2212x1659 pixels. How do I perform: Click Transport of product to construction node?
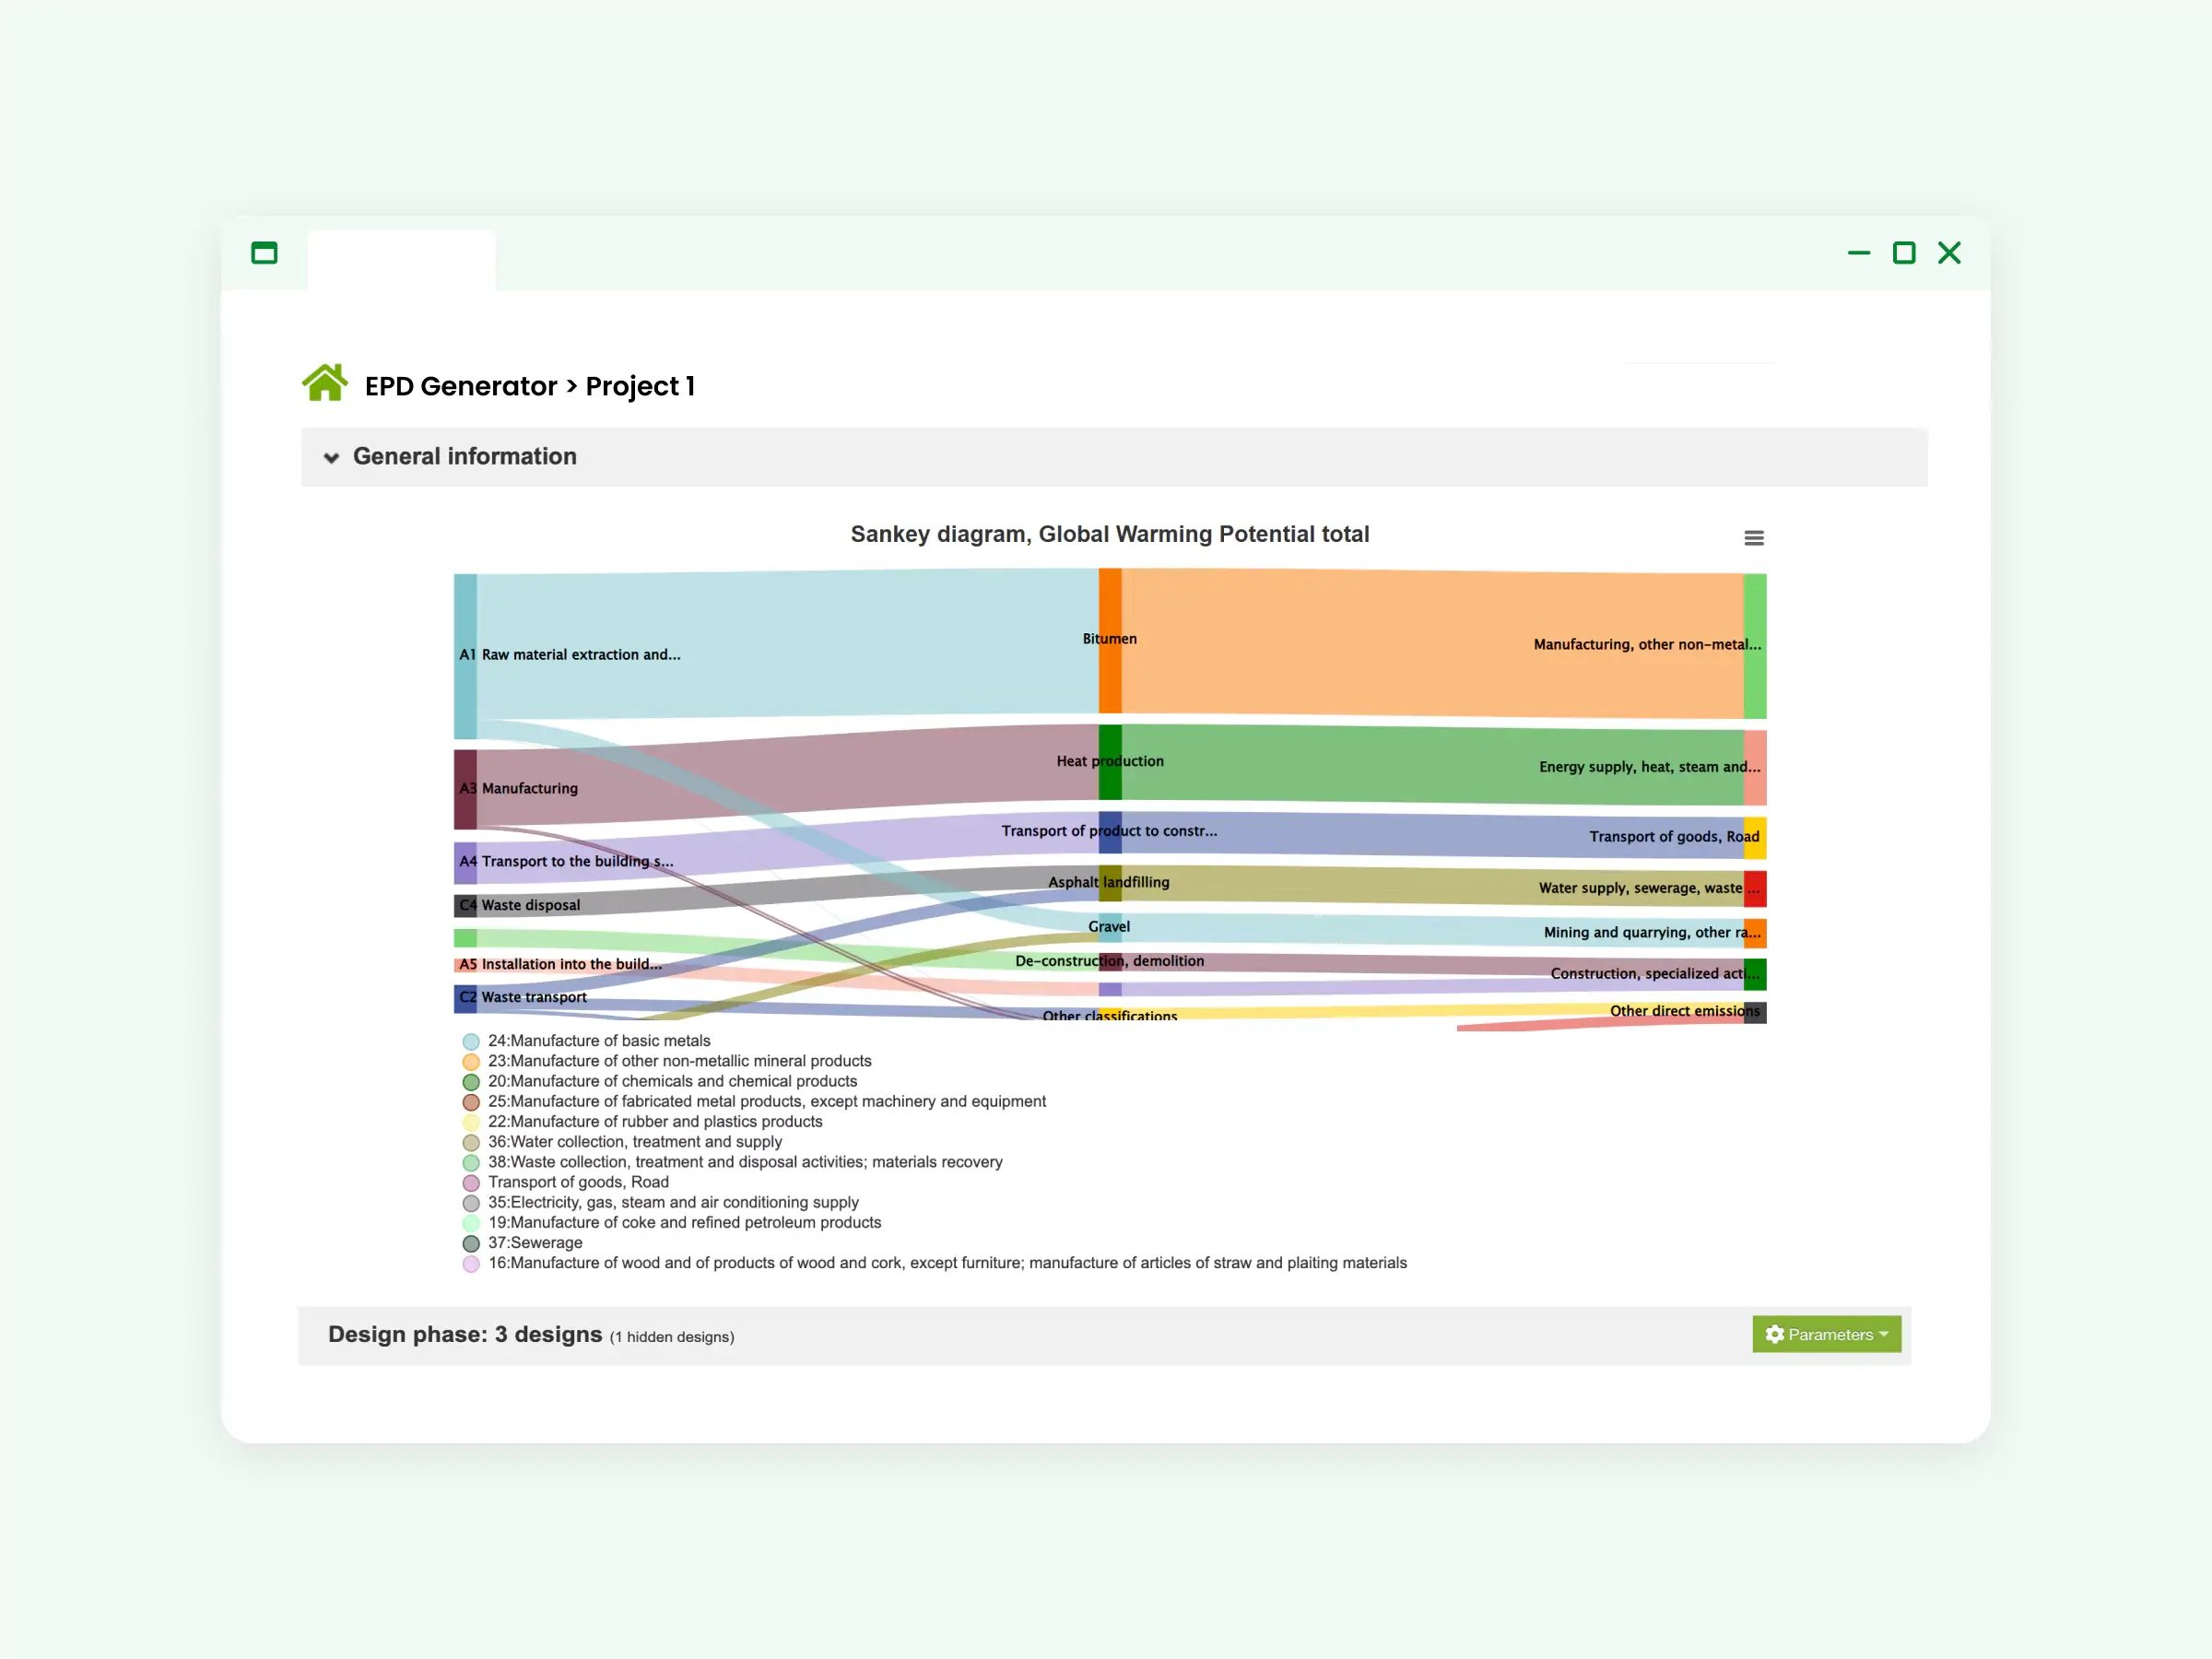pyautogui.click(x=1110, y=832)
